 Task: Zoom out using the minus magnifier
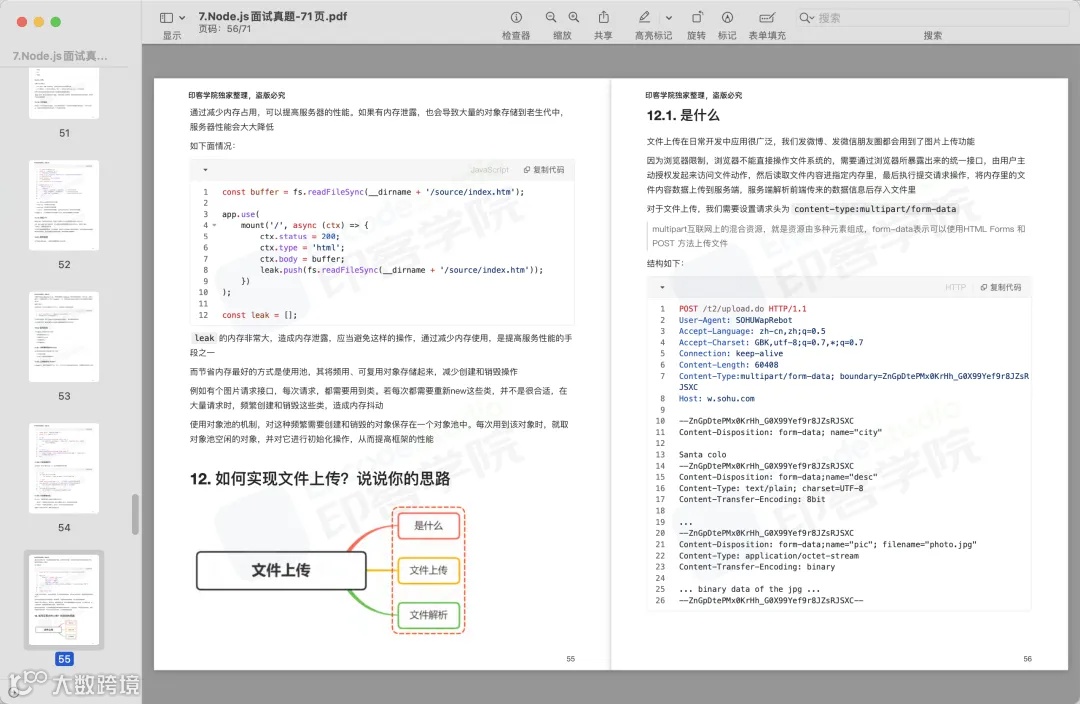point(550,17)
